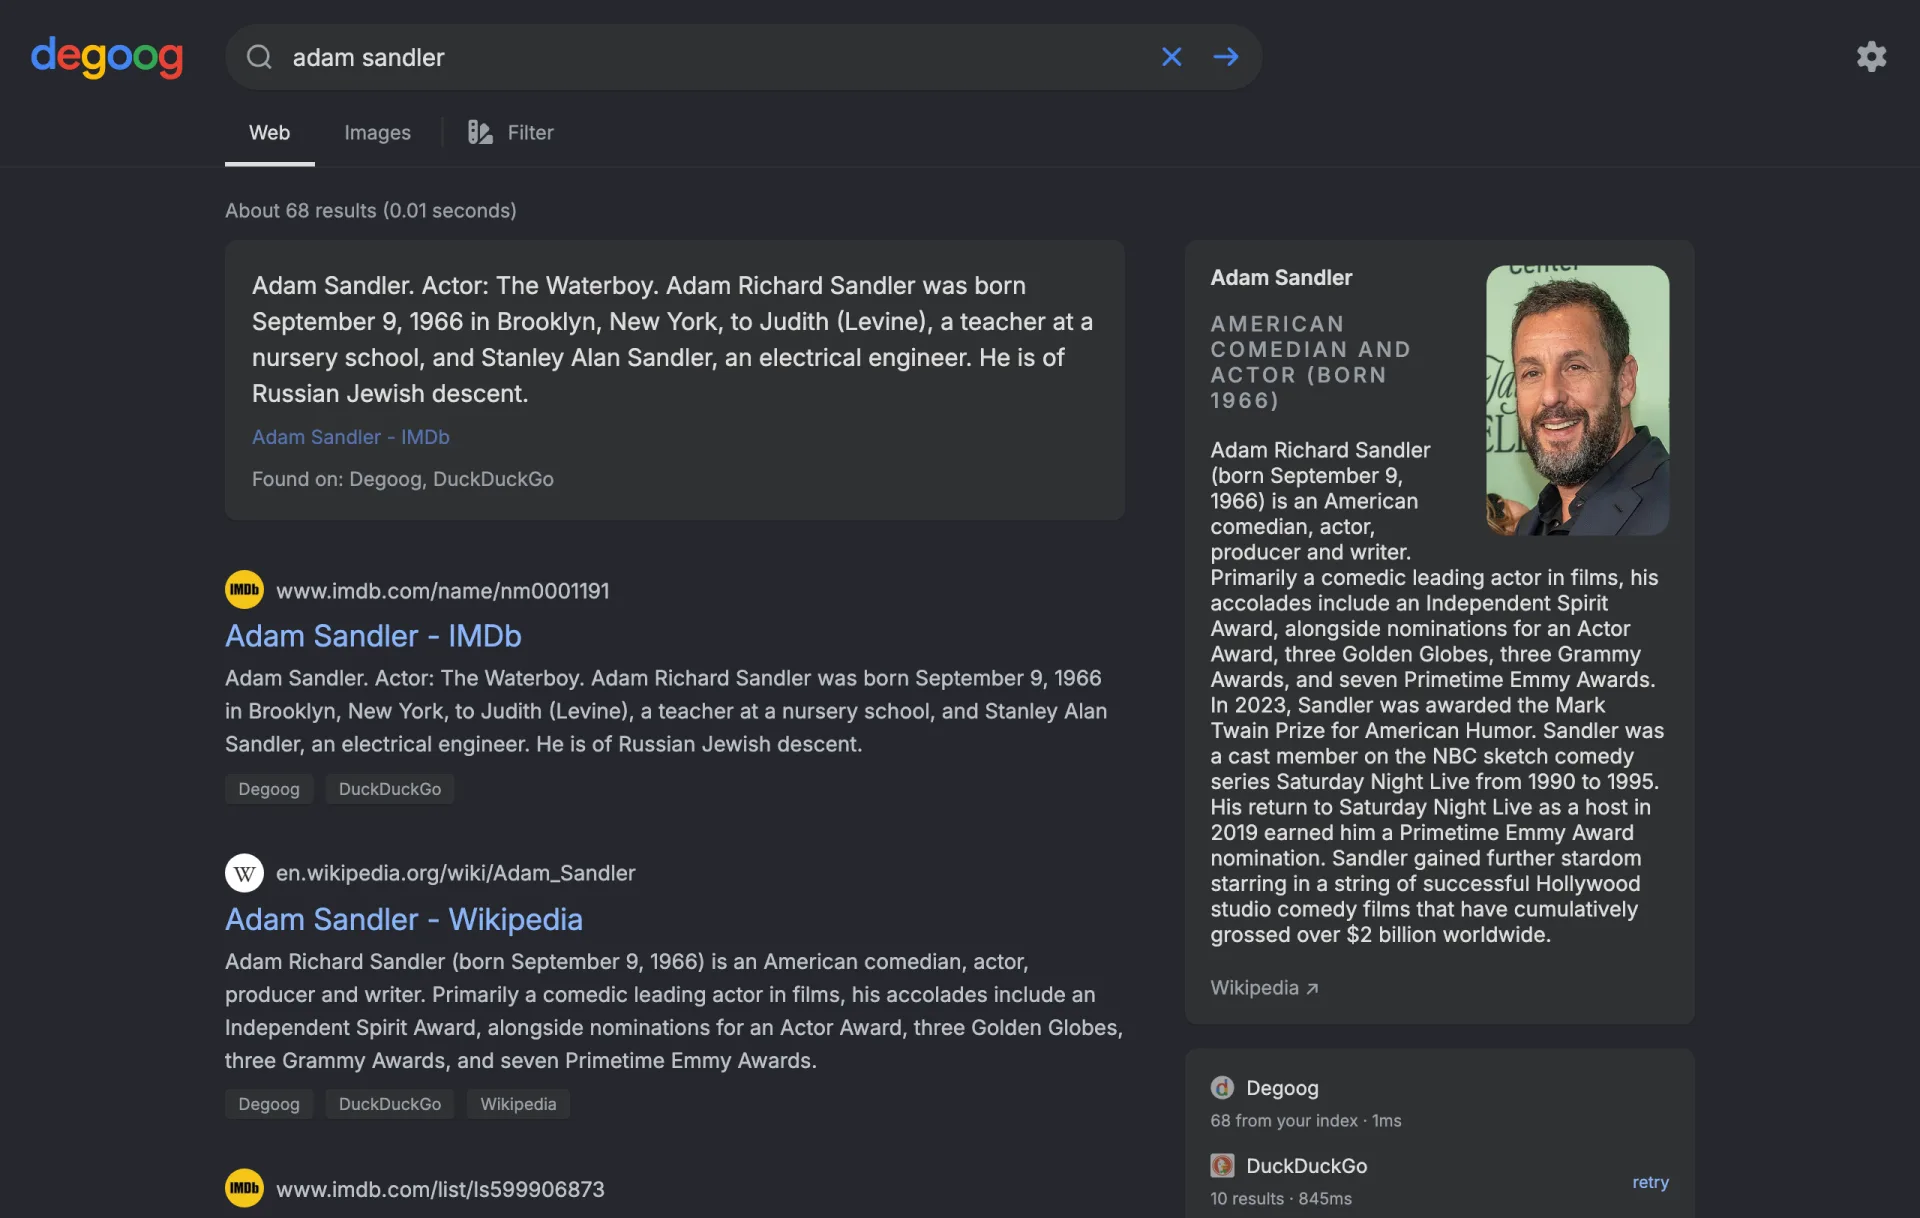The height and width of the screenshot is (1218, 1920).
Task: Click IMDb favicon beside www.imdb.com/name/nm0001191
Action: point(244,590)
